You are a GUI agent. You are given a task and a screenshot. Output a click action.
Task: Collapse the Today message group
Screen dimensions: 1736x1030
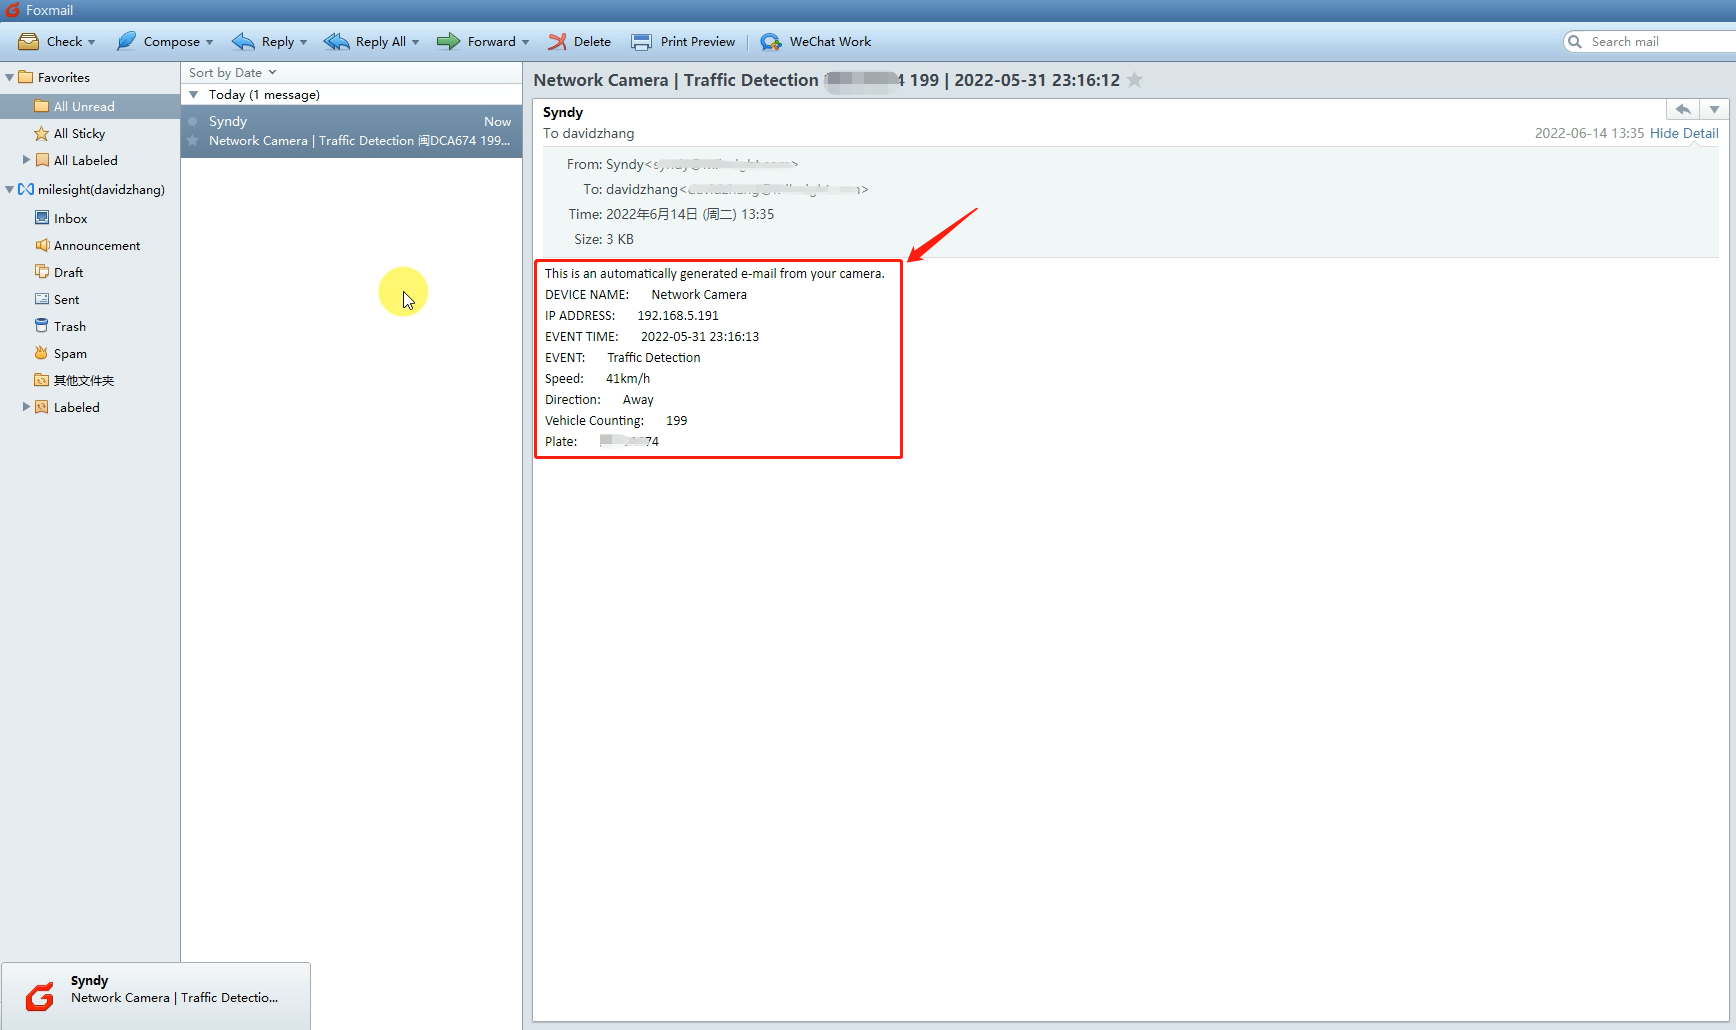tap(194, 95)
